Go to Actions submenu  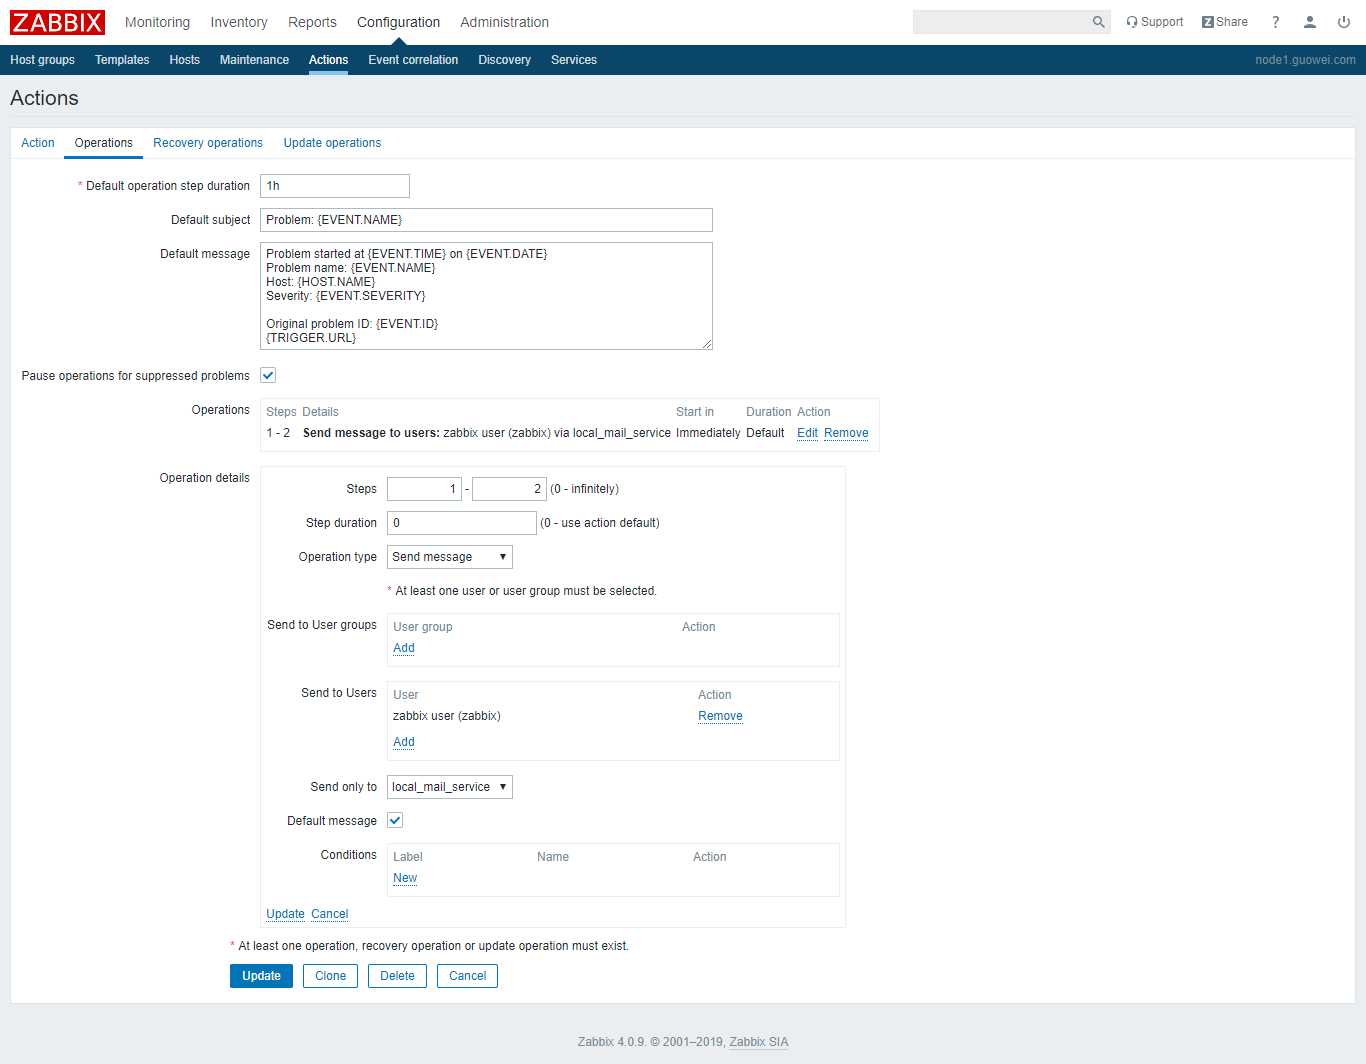point(328,60)
